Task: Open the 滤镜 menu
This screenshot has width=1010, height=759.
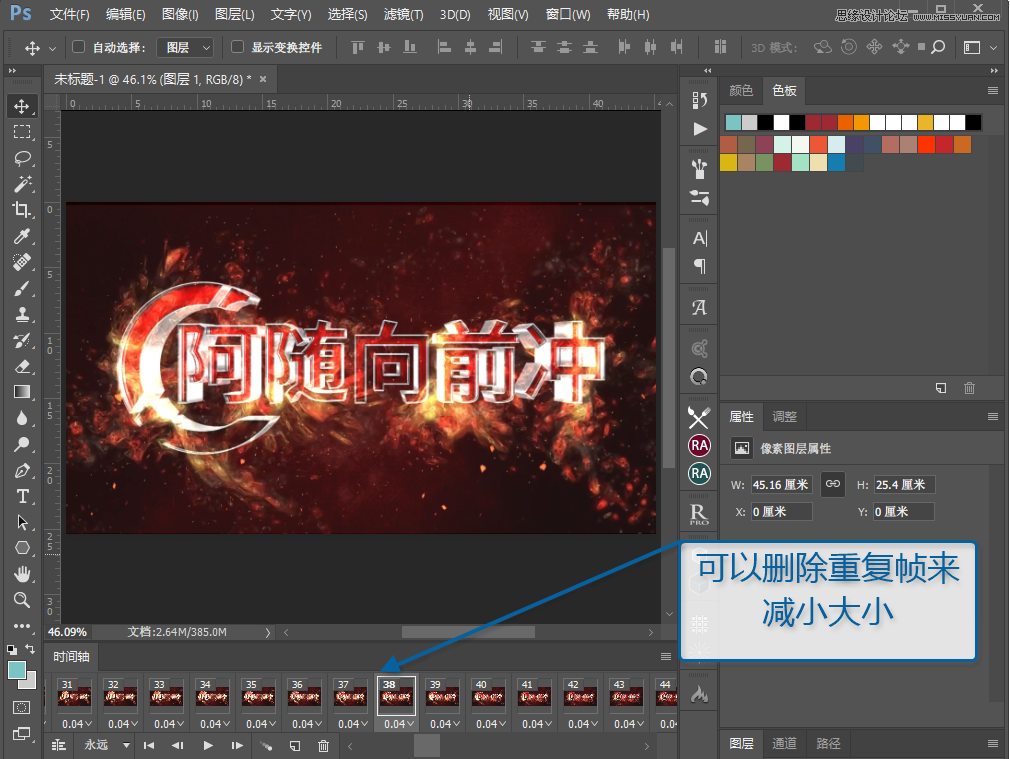Action: pyautogui.click(x=403, y=14)
